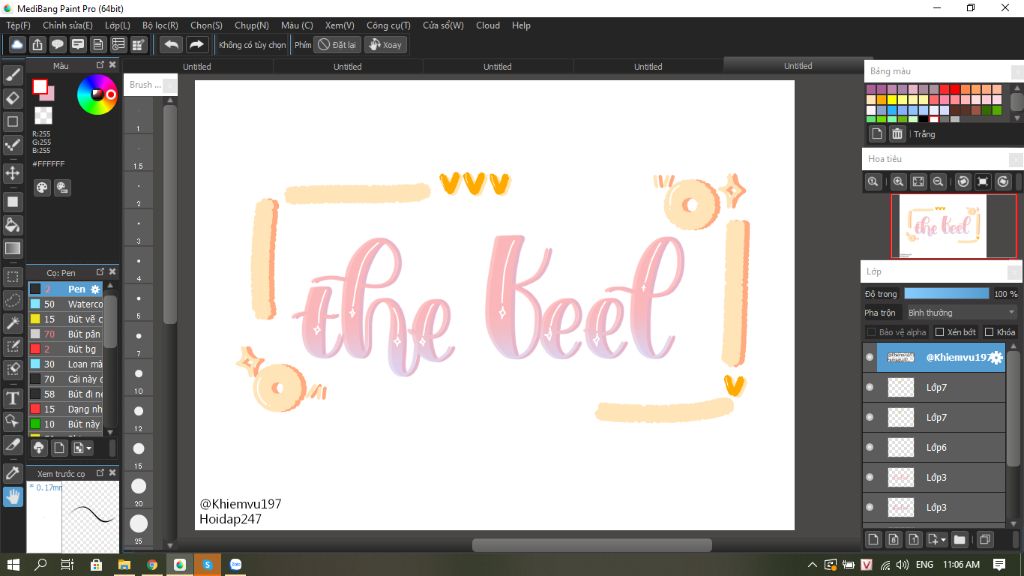Image resolution: width=1024 pixels, height=576 pixels.
Task: Open settings gear on @Khiemvu197 layer
Action: click(995, 357)
